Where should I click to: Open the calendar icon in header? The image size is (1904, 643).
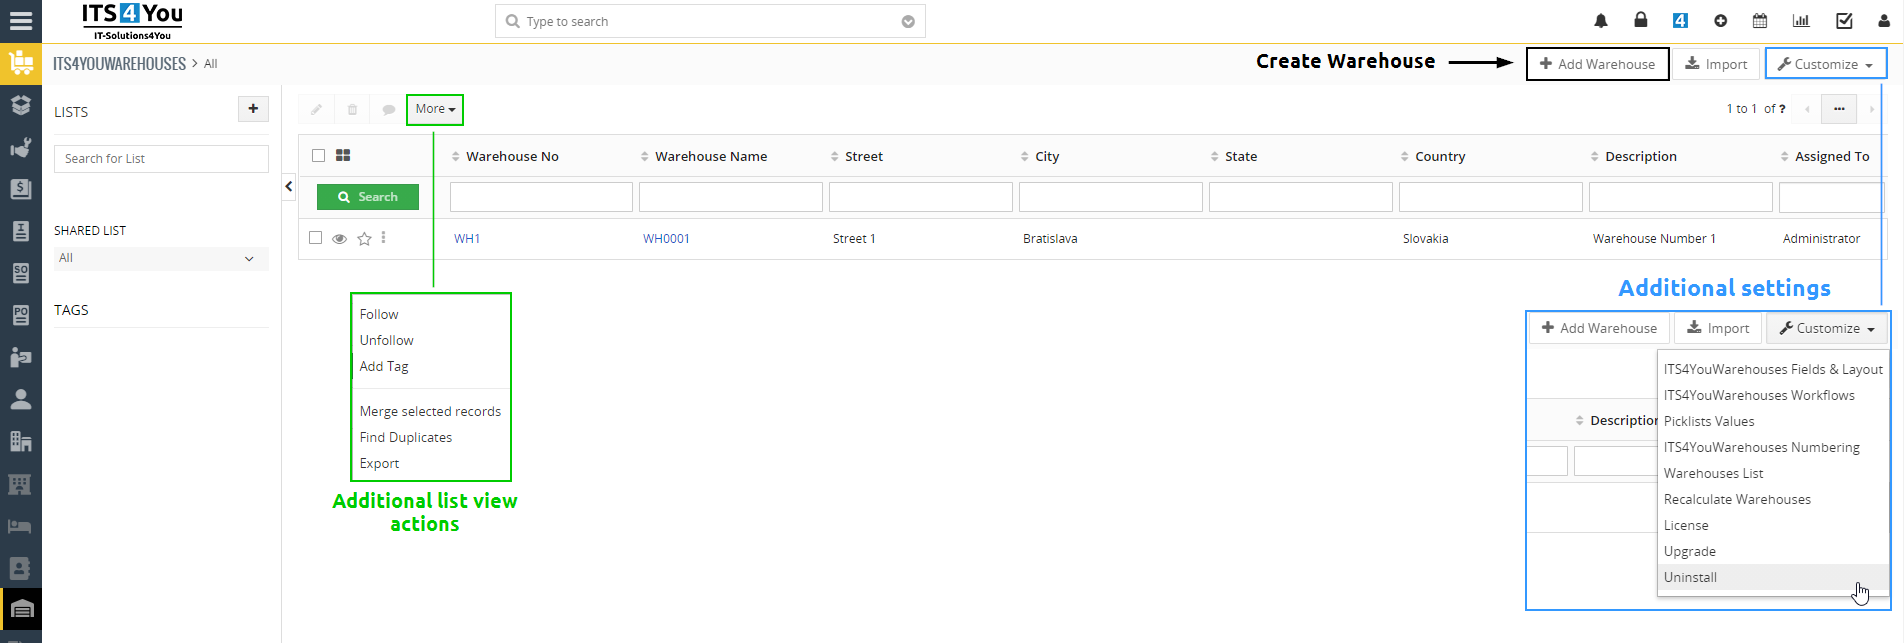[x=1760, y=21]
